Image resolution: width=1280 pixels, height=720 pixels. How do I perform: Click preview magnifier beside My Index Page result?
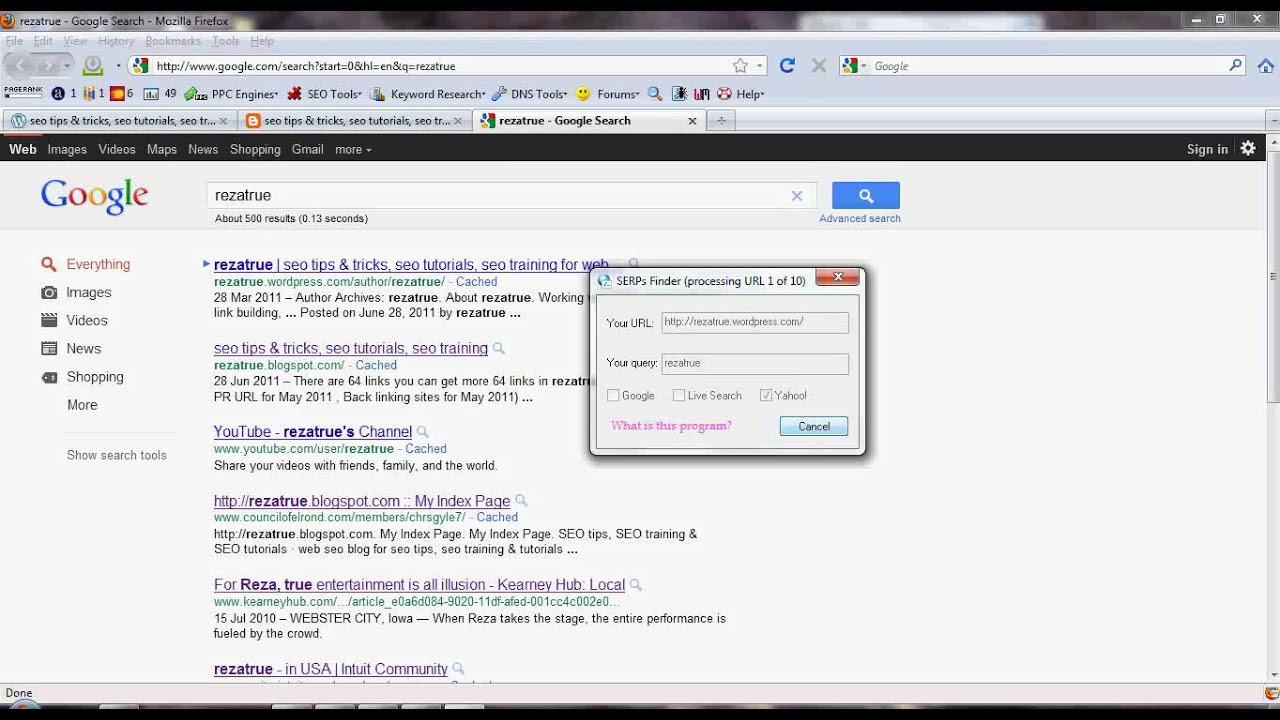pos(521,501)
